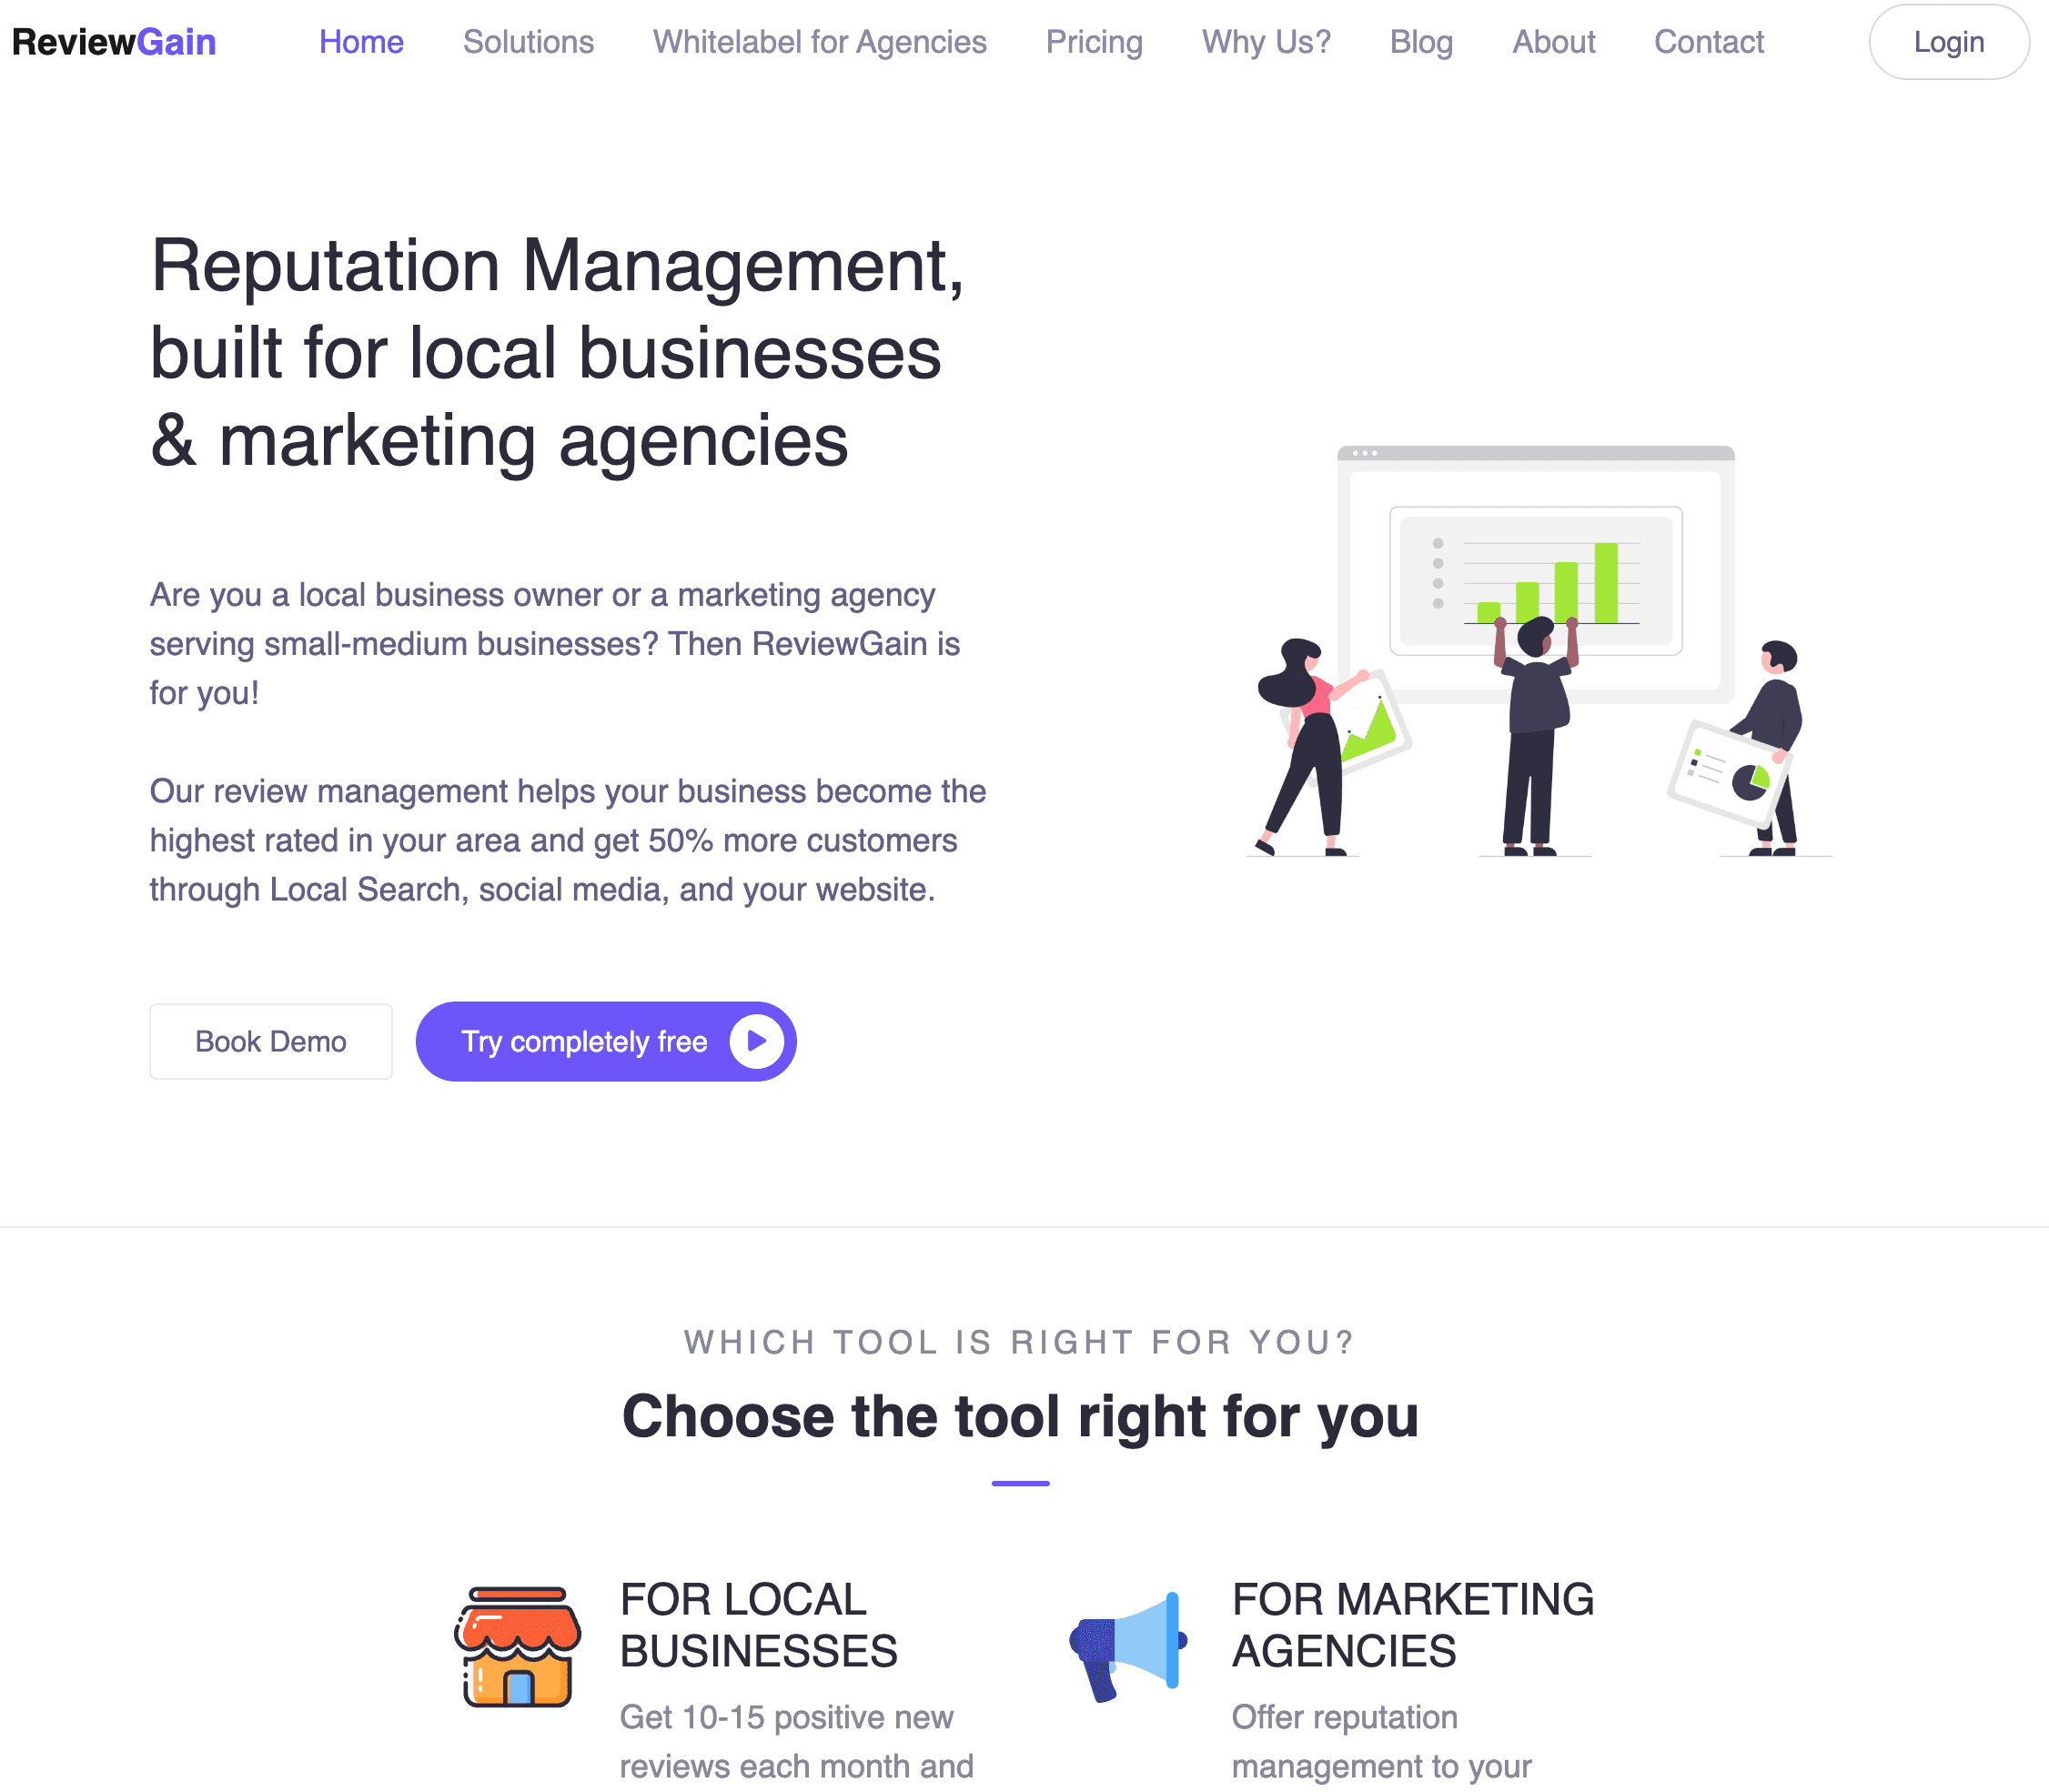Screen dimensions: 2049x1792
Task: Open the Solutions dropdown menu
Action: 526,38
